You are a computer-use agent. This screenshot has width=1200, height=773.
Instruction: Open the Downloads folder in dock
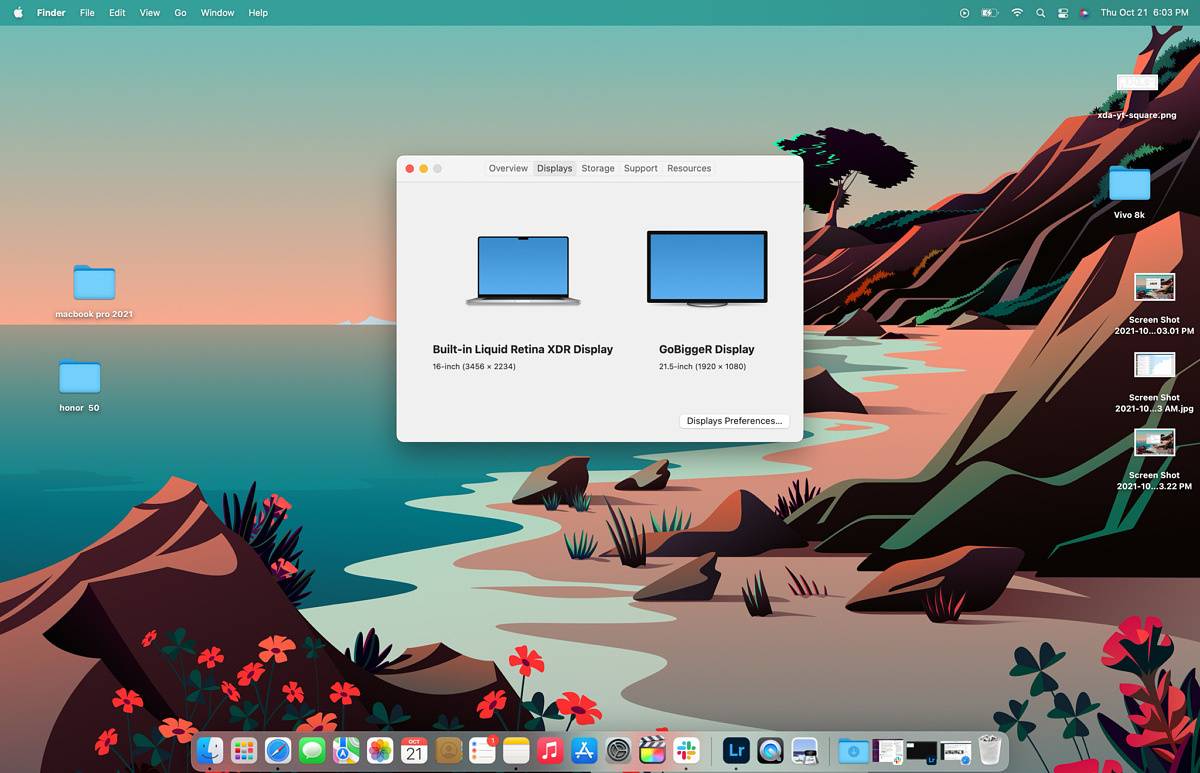(x=853, y=750)
